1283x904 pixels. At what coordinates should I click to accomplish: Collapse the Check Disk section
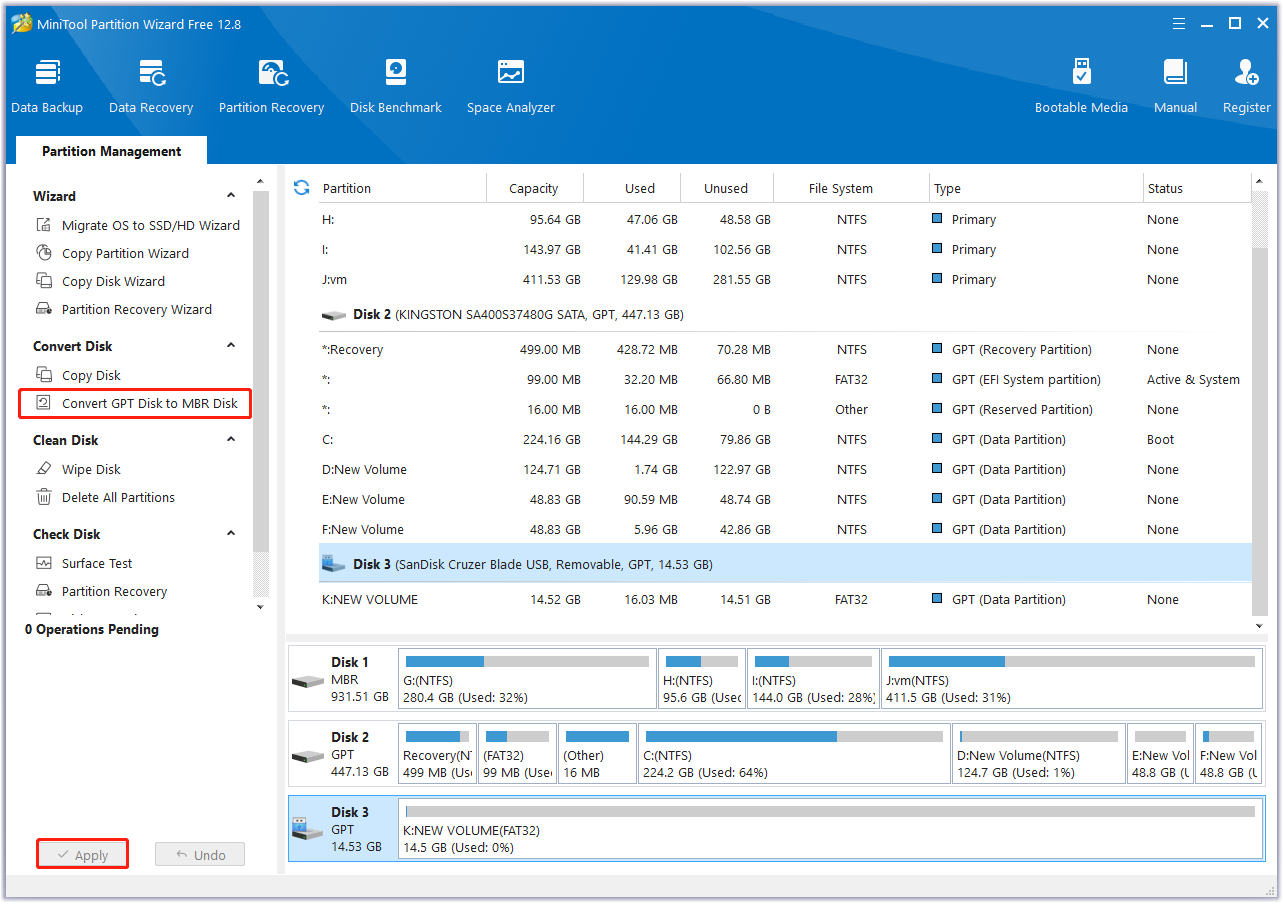(x=231, y=534)
